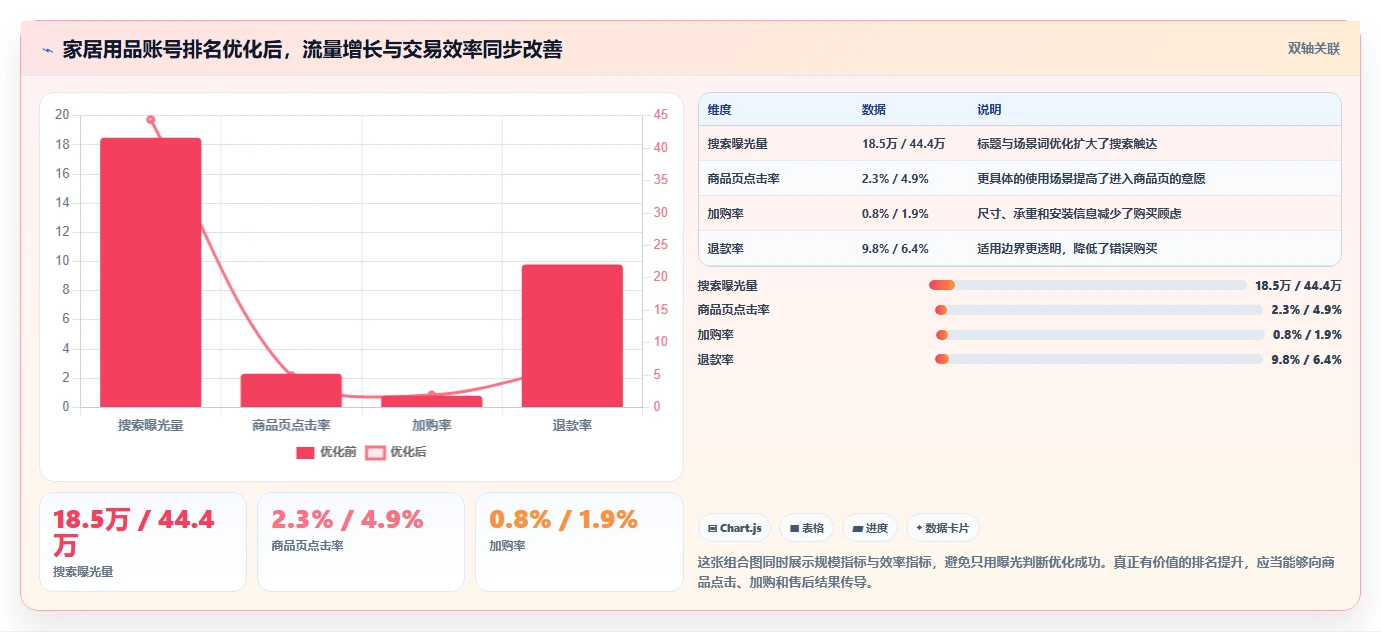
Task: Click the 进度 tag
Action: click(870, 528)
